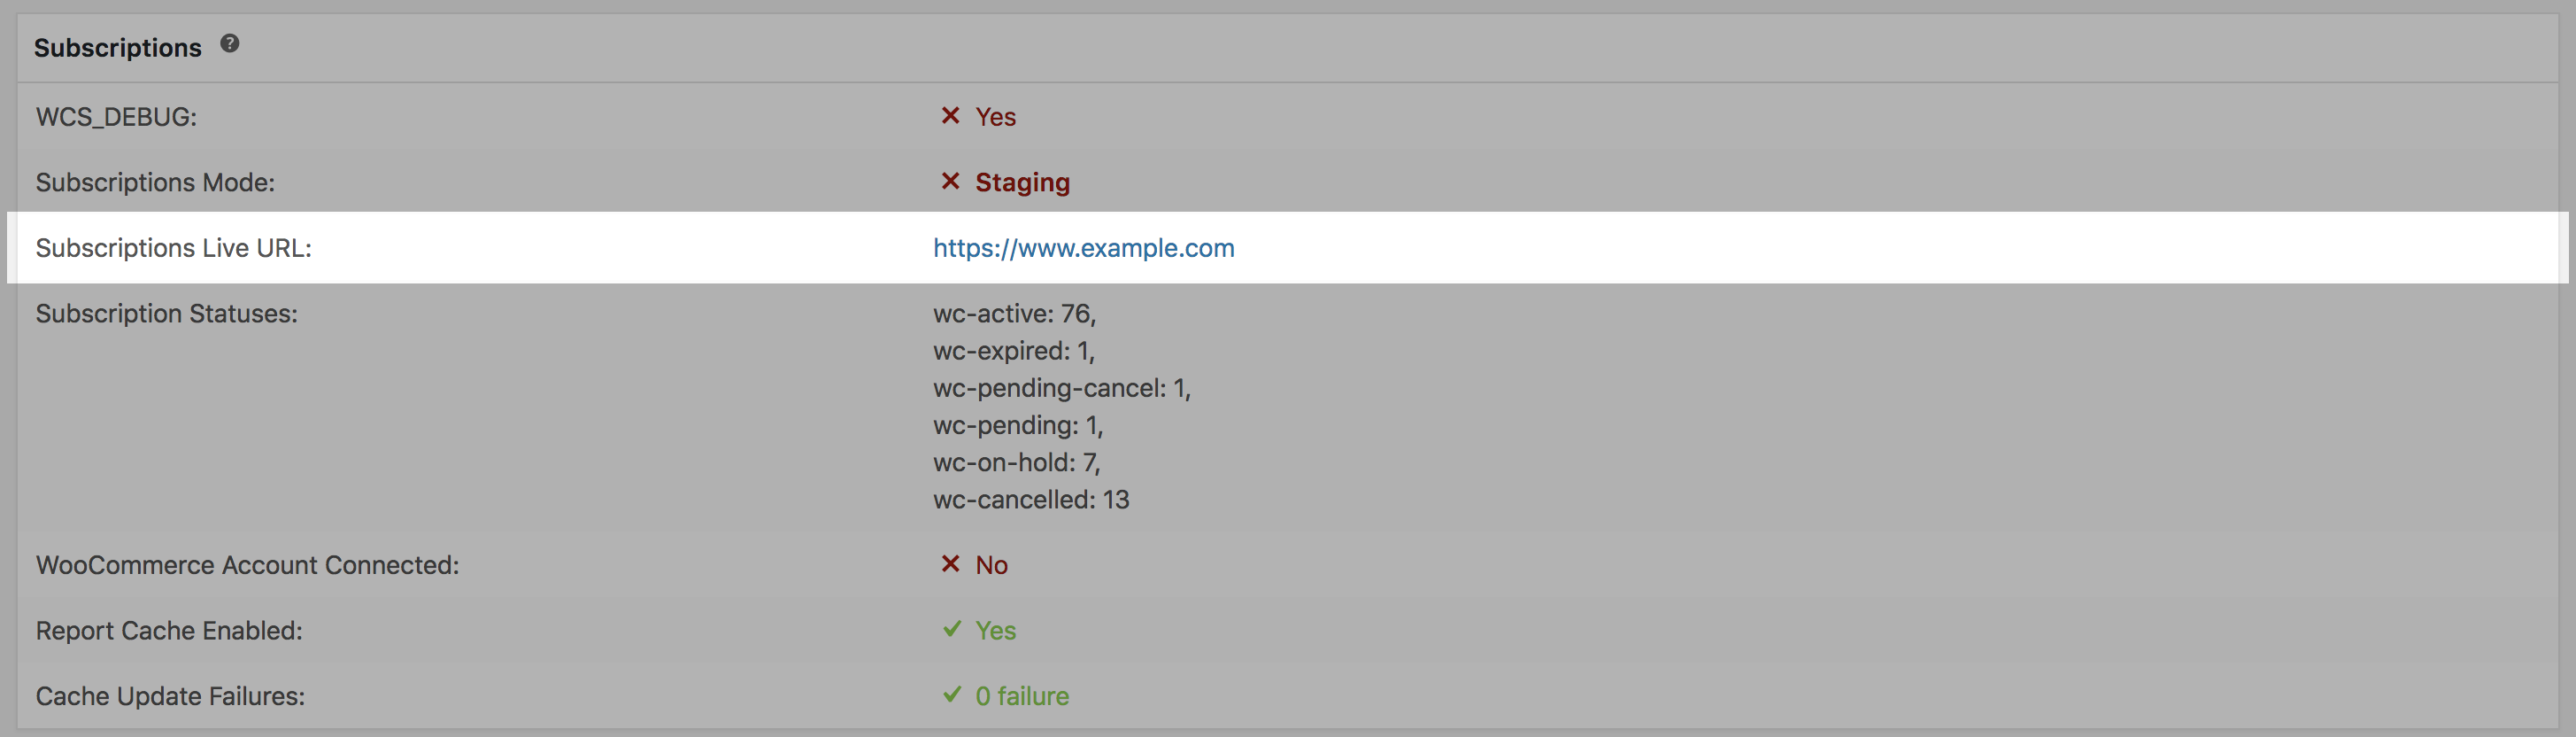
Task: Click the red X next to WCS_DEBUG Yes
Action: point(950,116)
